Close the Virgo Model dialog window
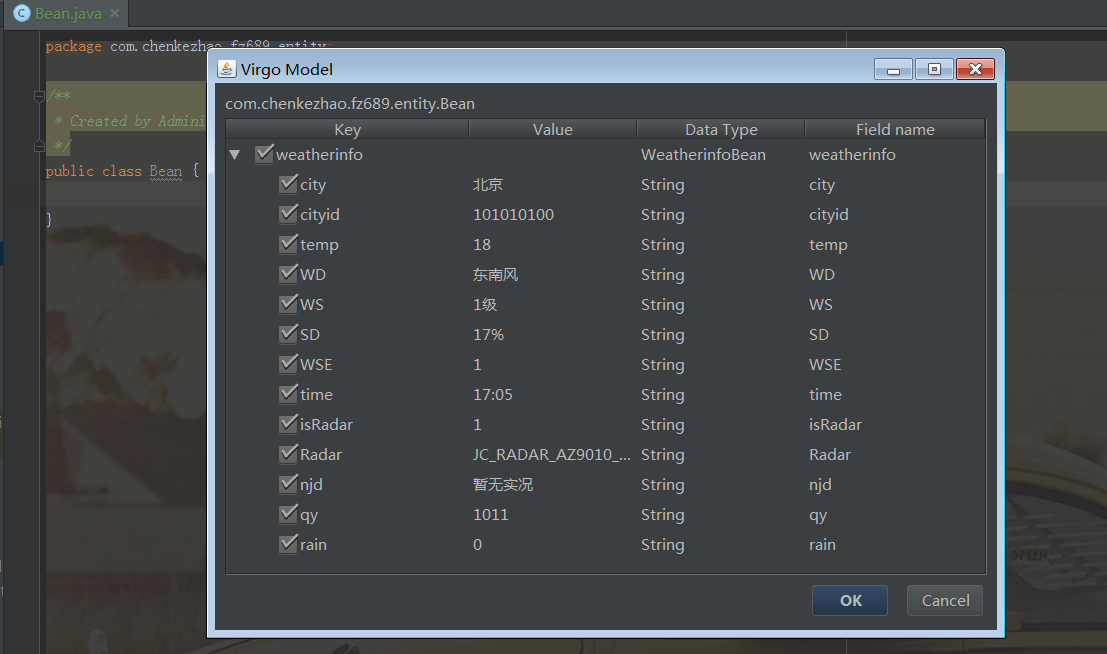Screen dimensions: 1107x654 974,69
